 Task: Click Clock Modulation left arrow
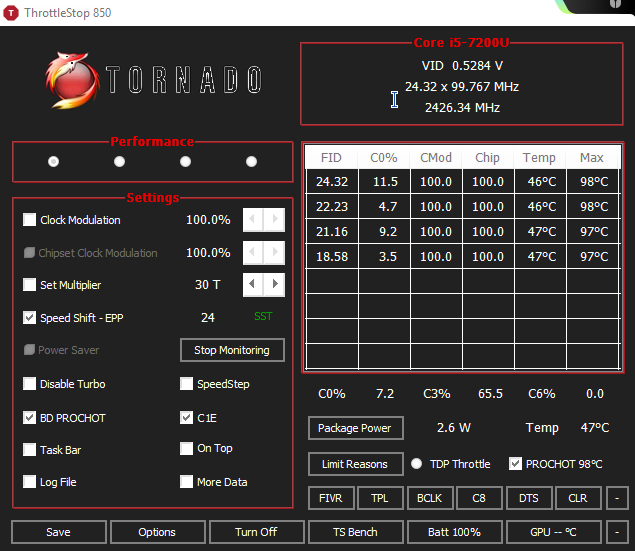tap(253, 220)
